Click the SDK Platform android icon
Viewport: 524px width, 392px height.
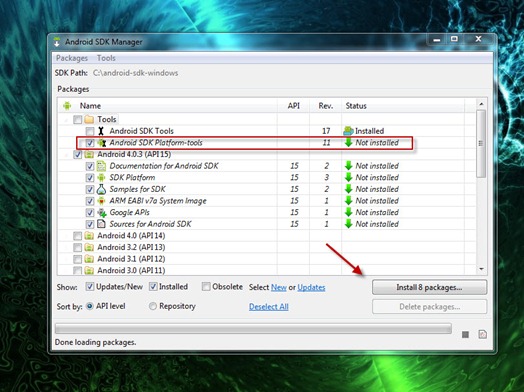click(x=101, y=177)
